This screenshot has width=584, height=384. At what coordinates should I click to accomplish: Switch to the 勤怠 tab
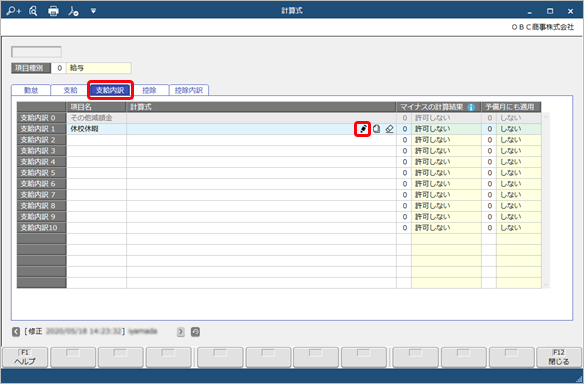pyautogui.click(x=31, y=90)
